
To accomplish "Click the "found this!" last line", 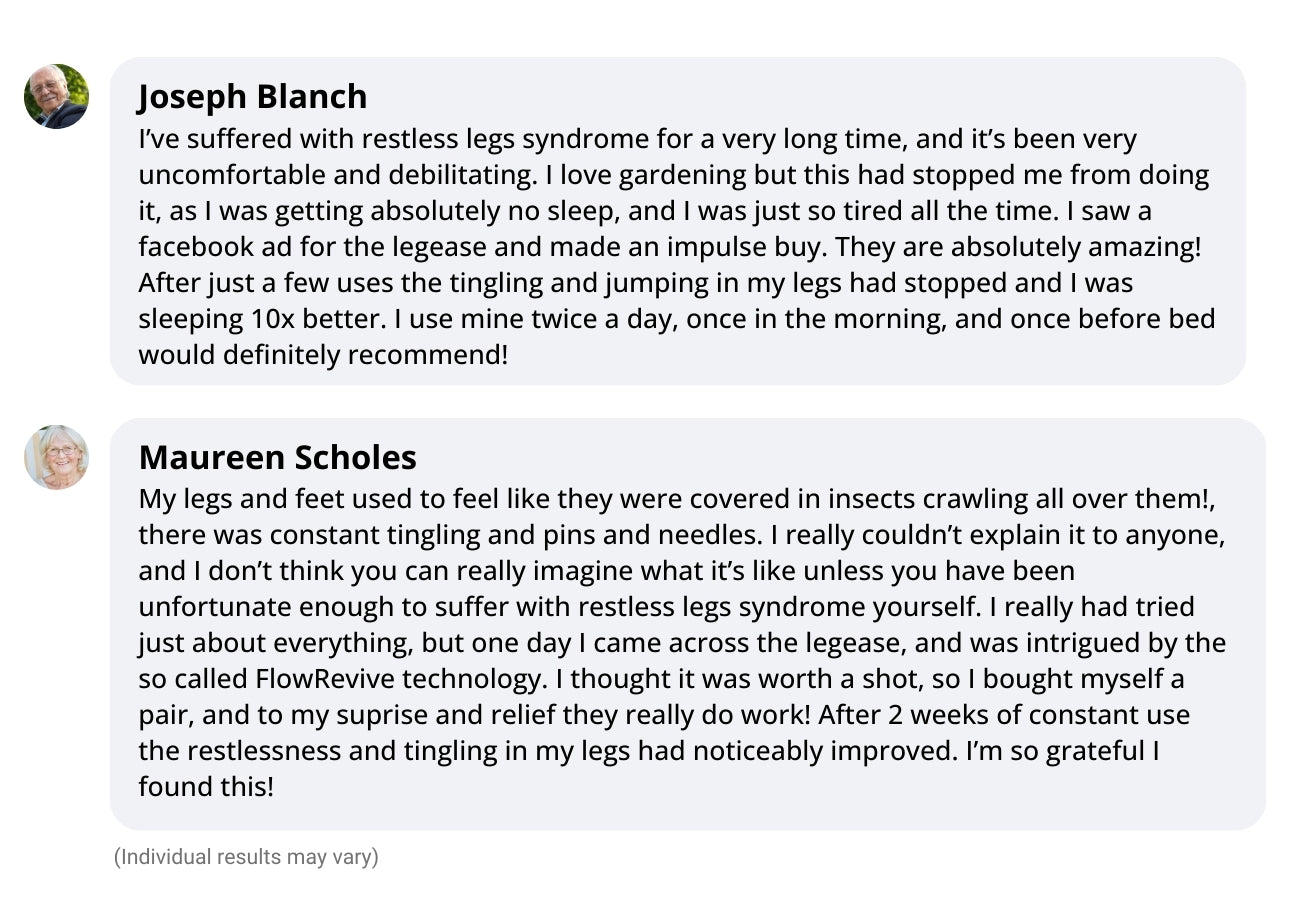I will tap(205, 787).
